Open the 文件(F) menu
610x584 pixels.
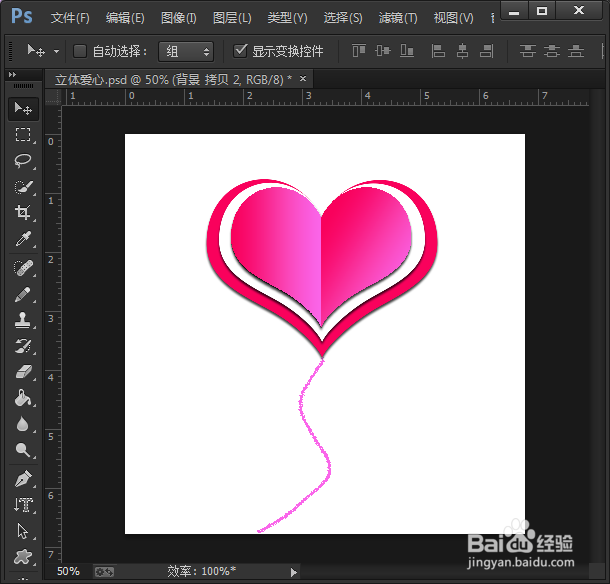point(70,18)
